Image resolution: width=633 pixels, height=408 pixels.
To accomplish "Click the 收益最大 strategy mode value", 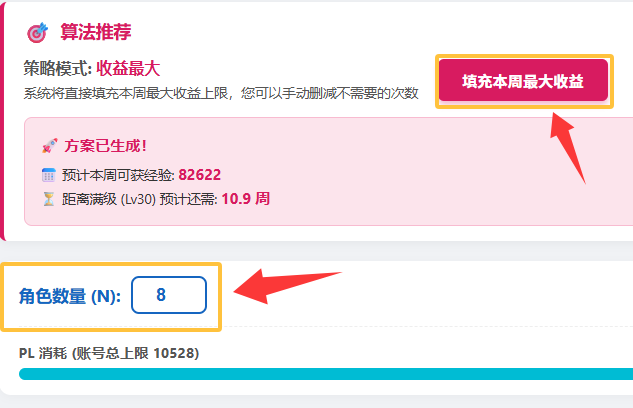I will tap(128, 69).
